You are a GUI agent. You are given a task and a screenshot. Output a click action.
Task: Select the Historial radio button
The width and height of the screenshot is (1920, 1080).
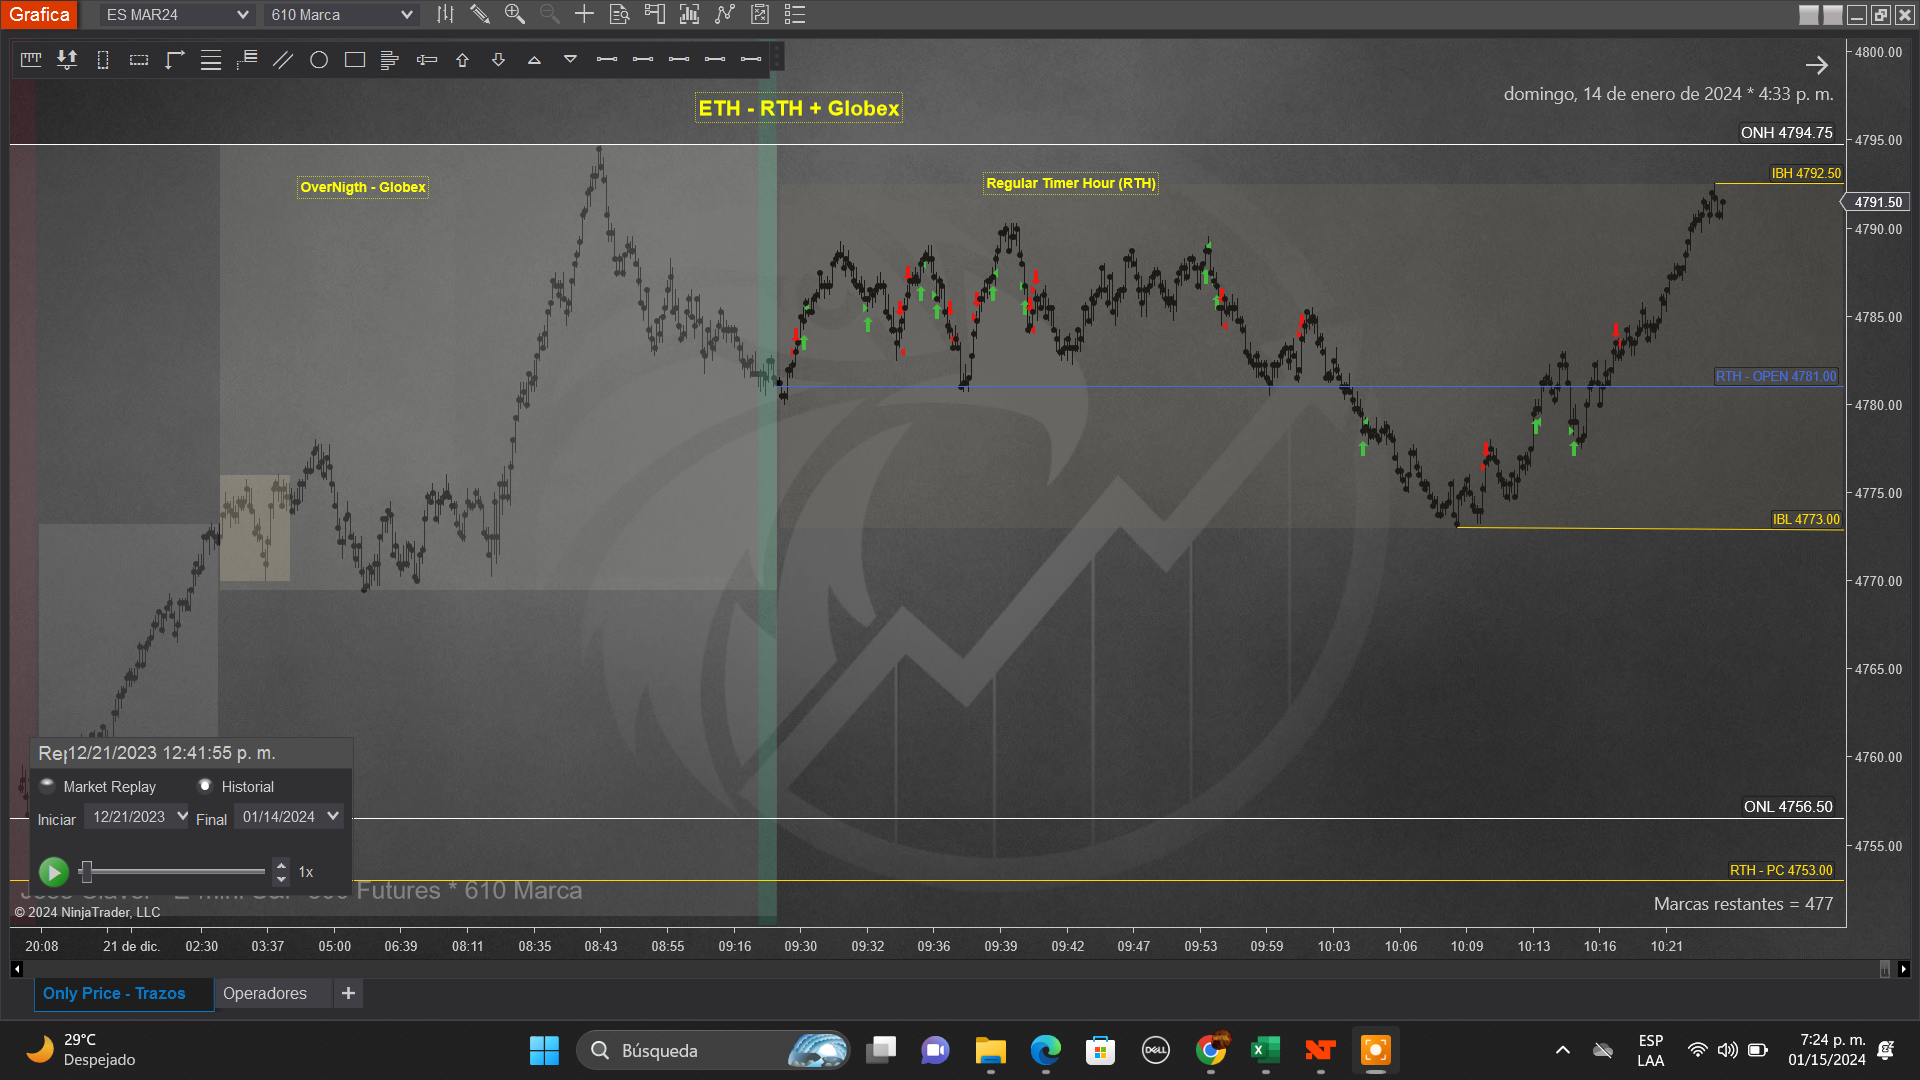pyautogui.click(x=205, y=786)
